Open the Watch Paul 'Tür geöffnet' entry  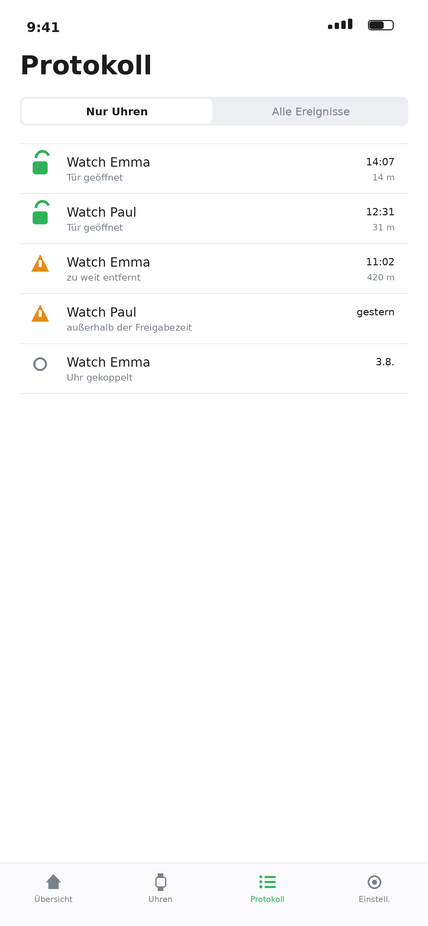[214, 219]
